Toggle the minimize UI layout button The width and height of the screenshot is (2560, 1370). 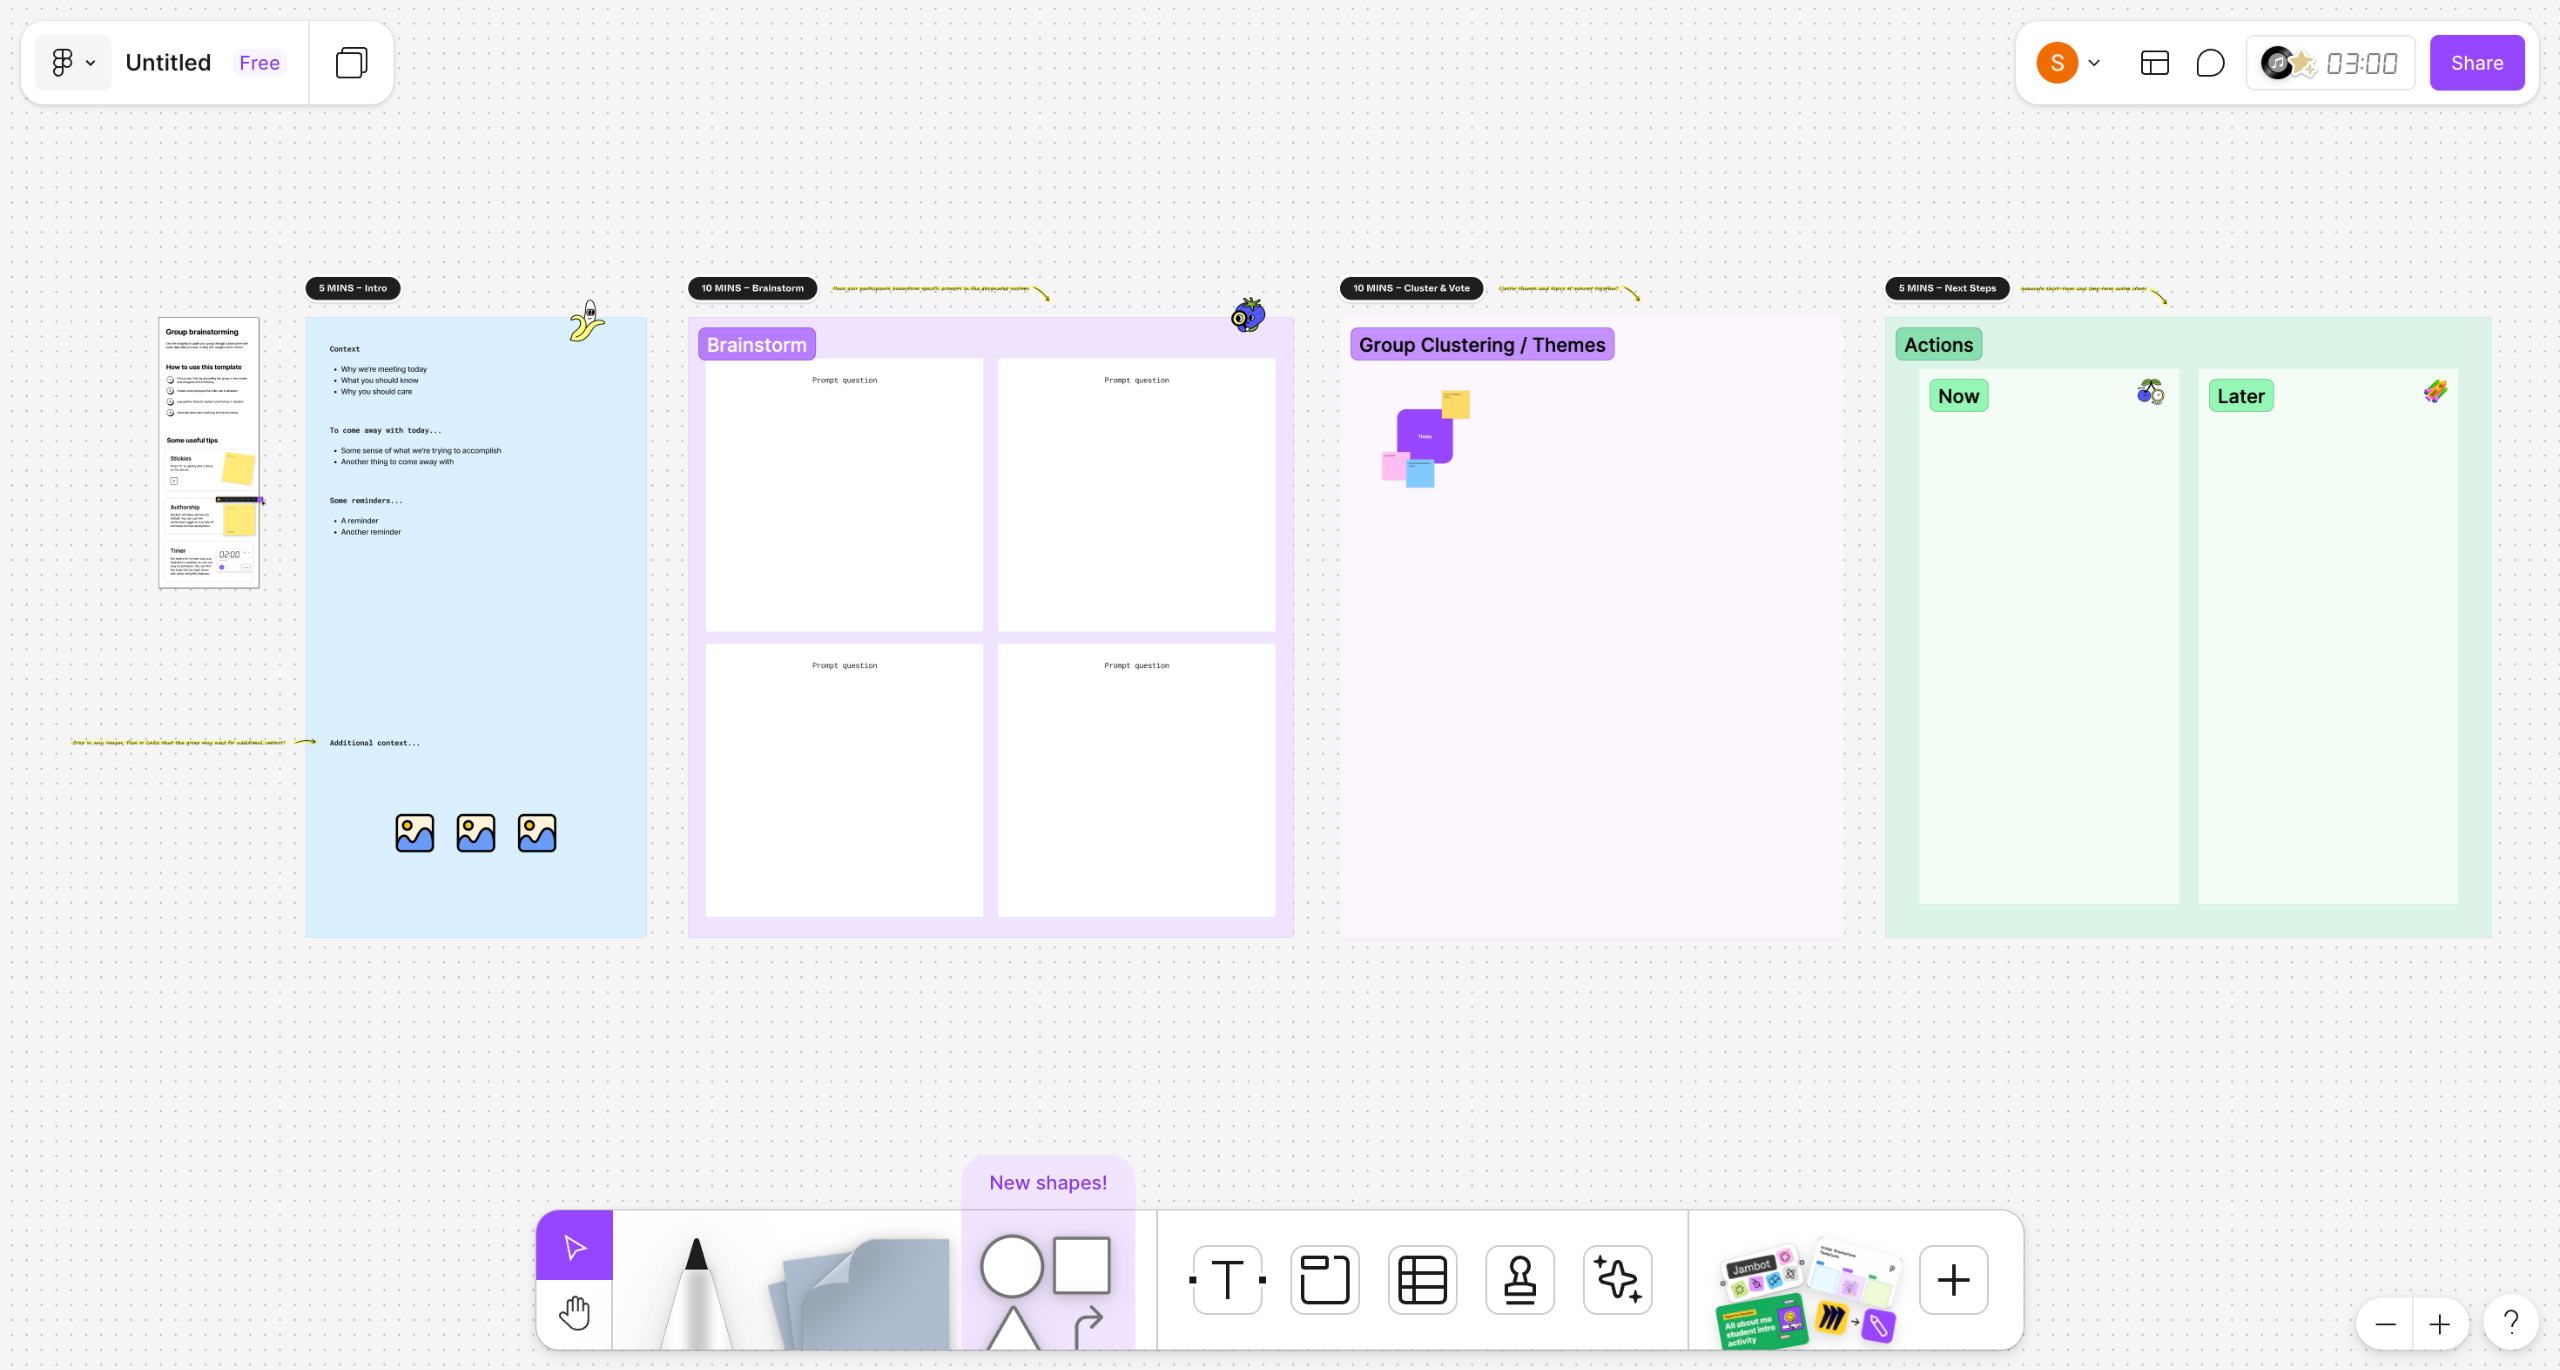coord(2154,63)
